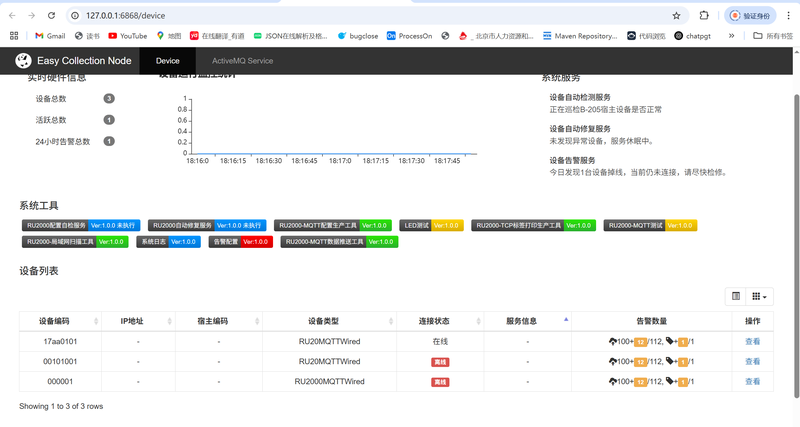Click the 设备总数 count badge
The height and width of the screenshot is (427, 800).
109,98
